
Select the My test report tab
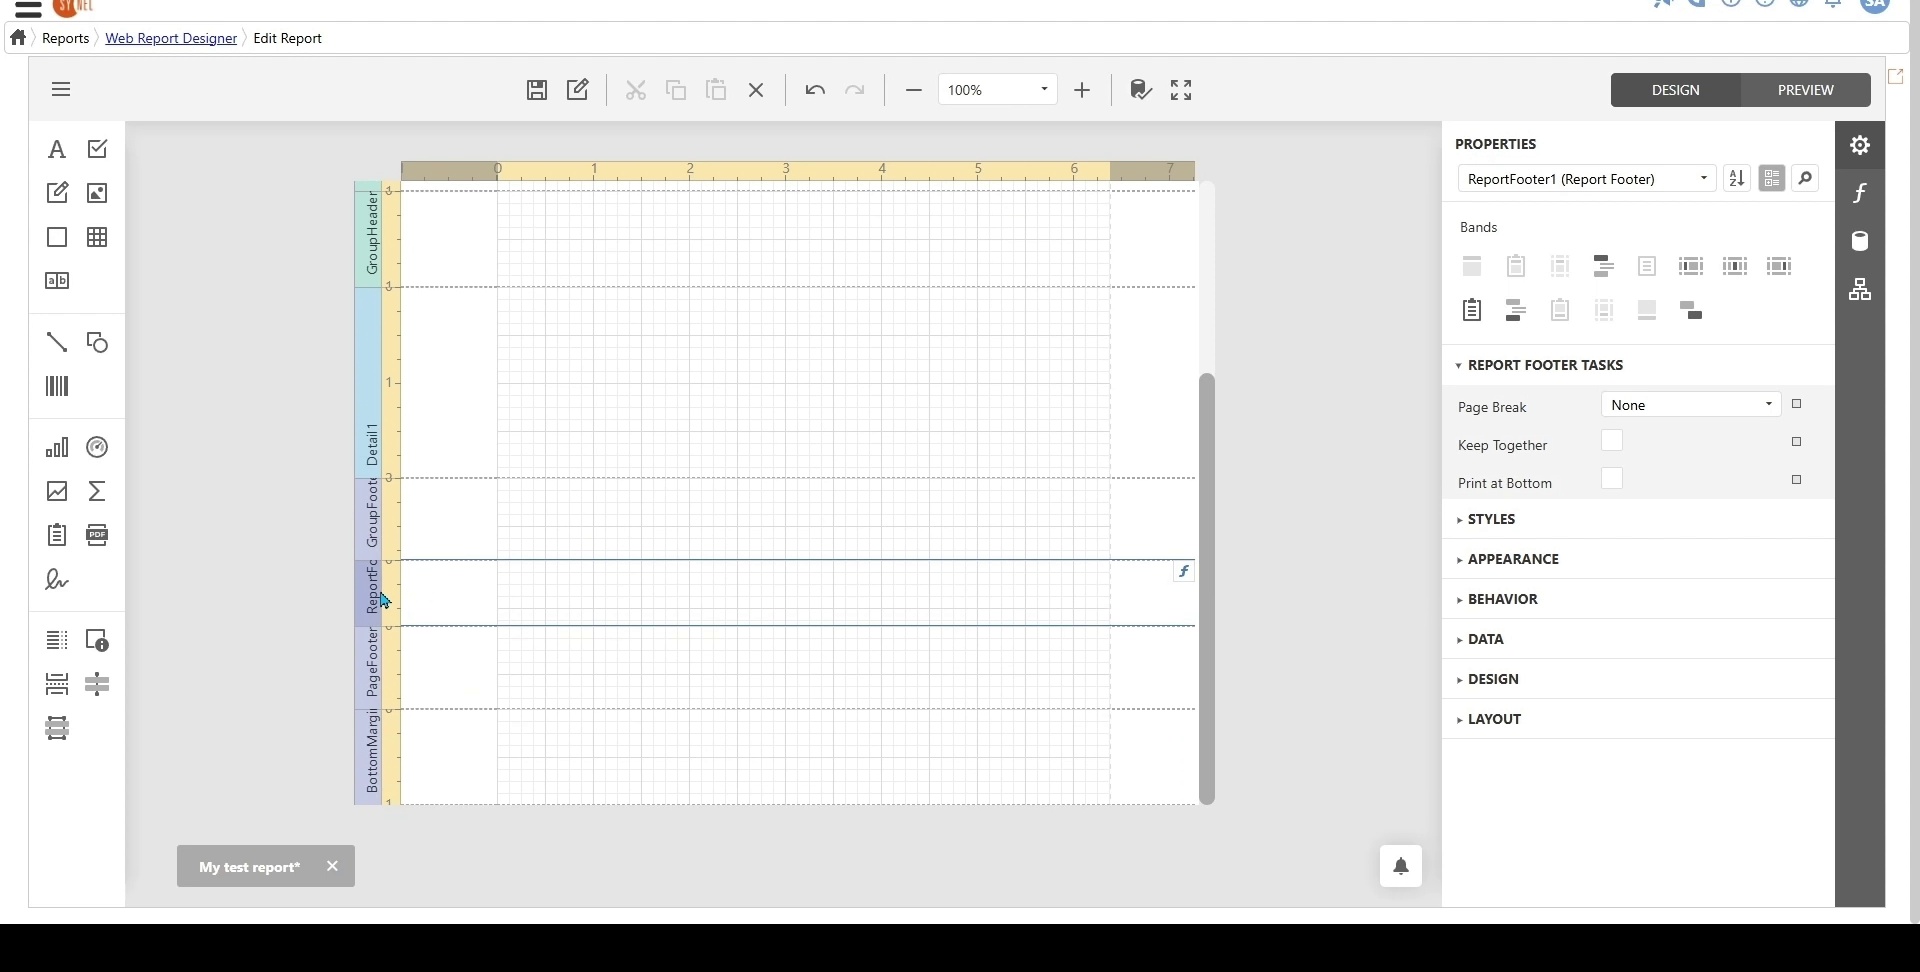click(x=250, y=868)
